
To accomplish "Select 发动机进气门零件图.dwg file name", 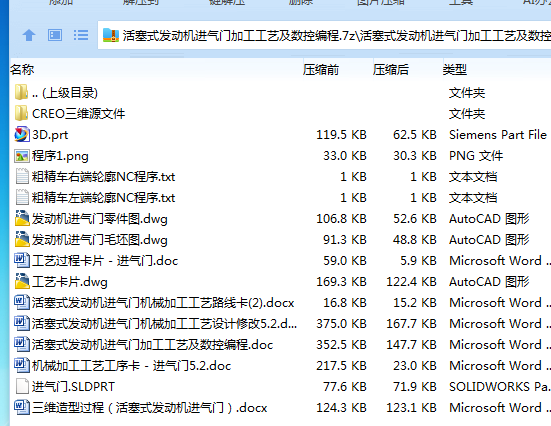I will (x=99, y=219).
